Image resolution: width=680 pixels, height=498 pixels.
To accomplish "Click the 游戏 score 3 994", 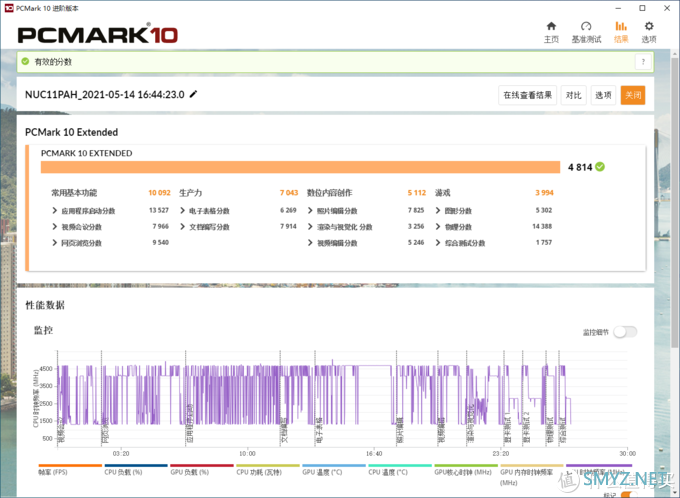I will (544, 193).
